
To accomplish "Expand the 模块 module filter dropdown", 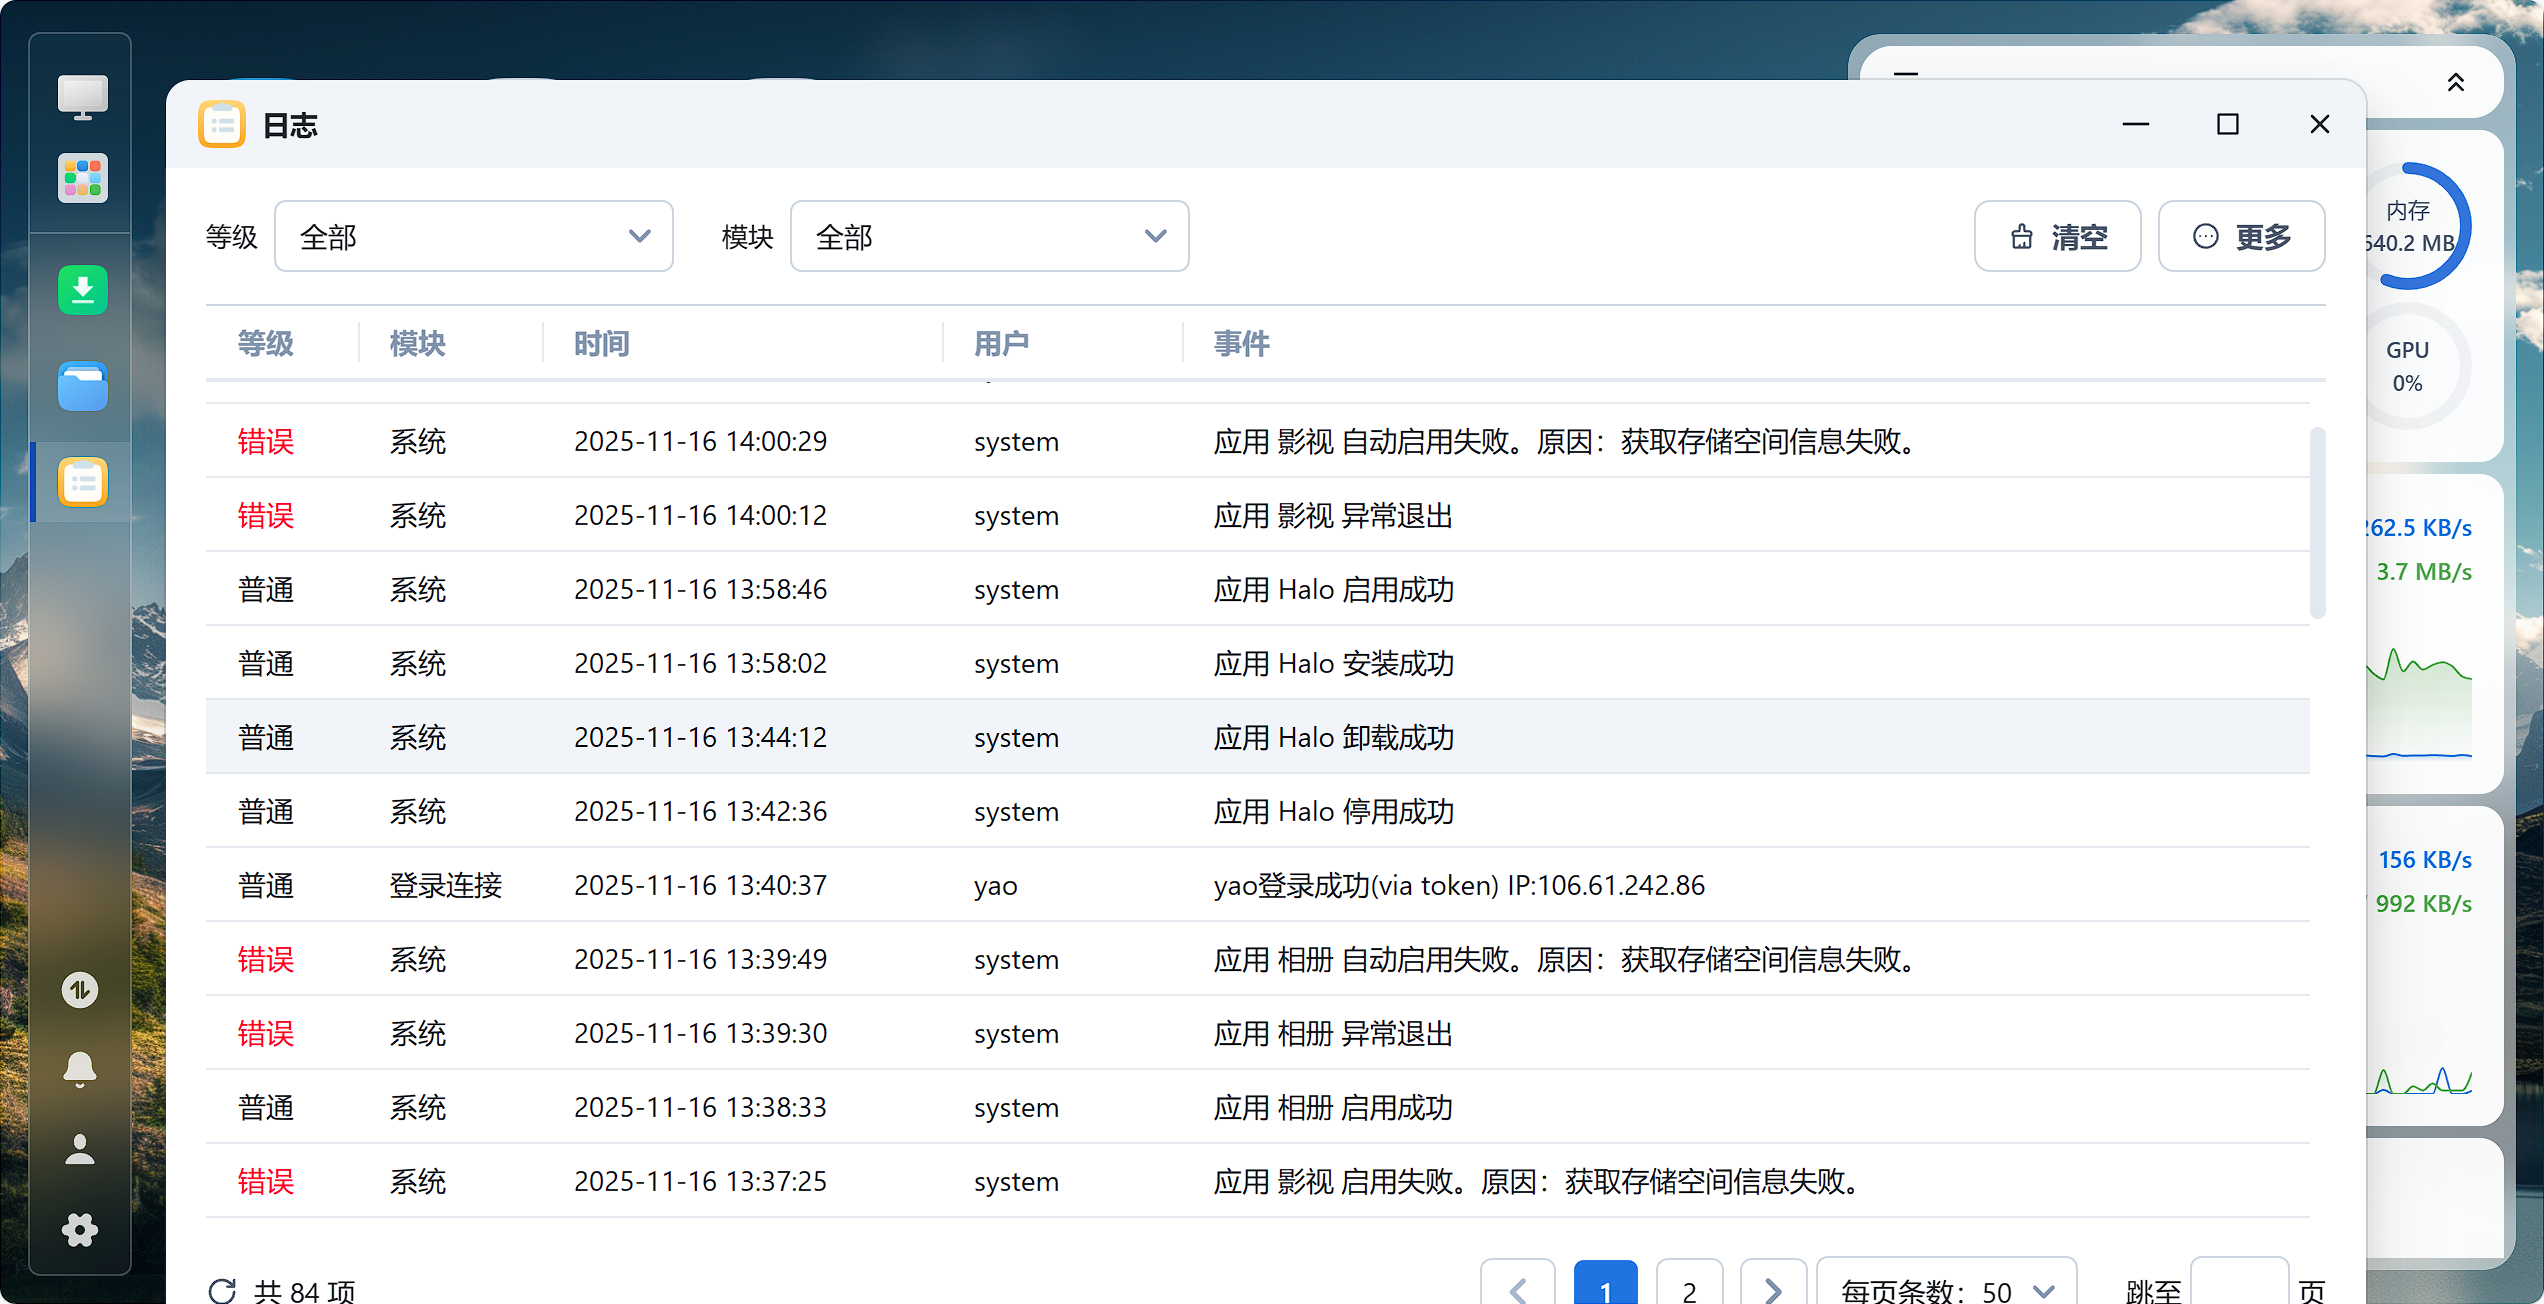I will pos(989,237).
